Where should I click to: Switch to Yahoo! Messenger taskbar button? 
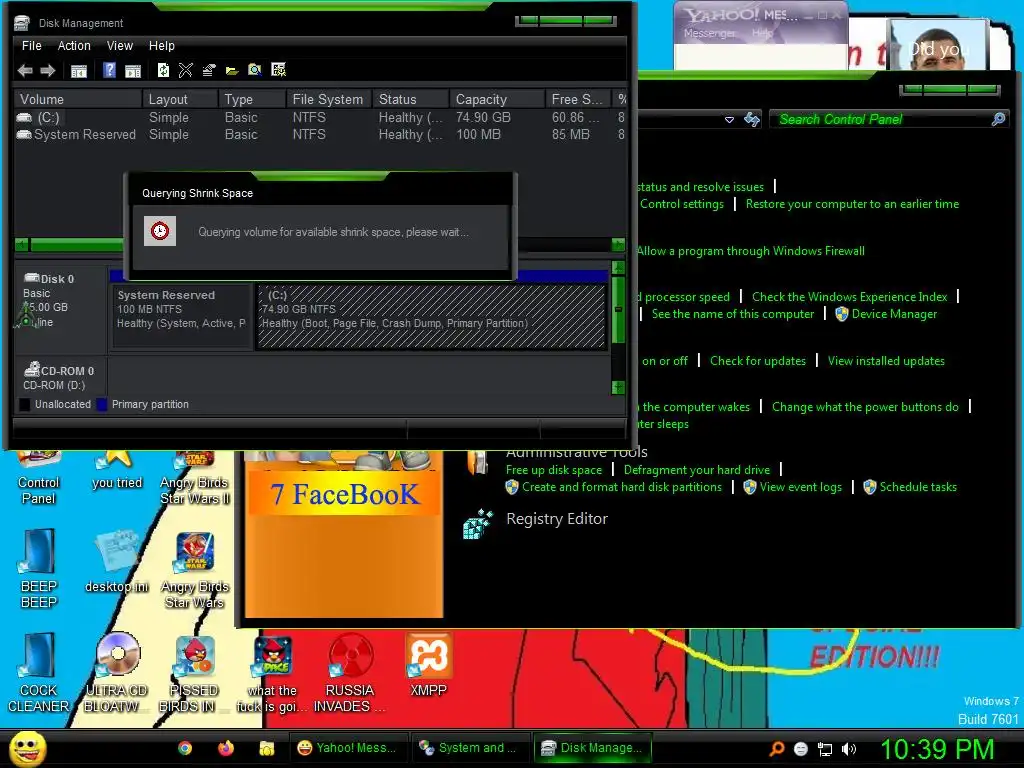point(347,748)
